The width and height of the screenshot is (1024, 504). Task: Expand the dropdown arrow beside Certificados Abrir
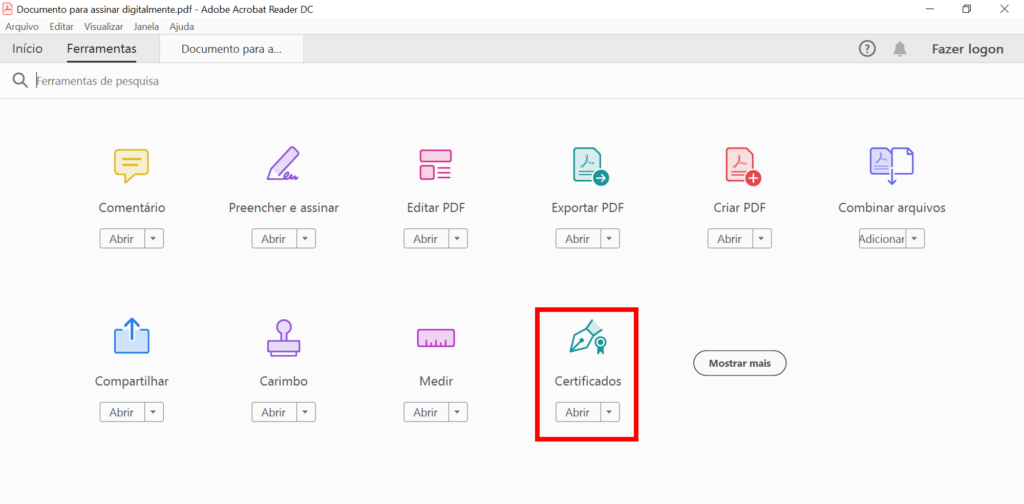(609, 412)
